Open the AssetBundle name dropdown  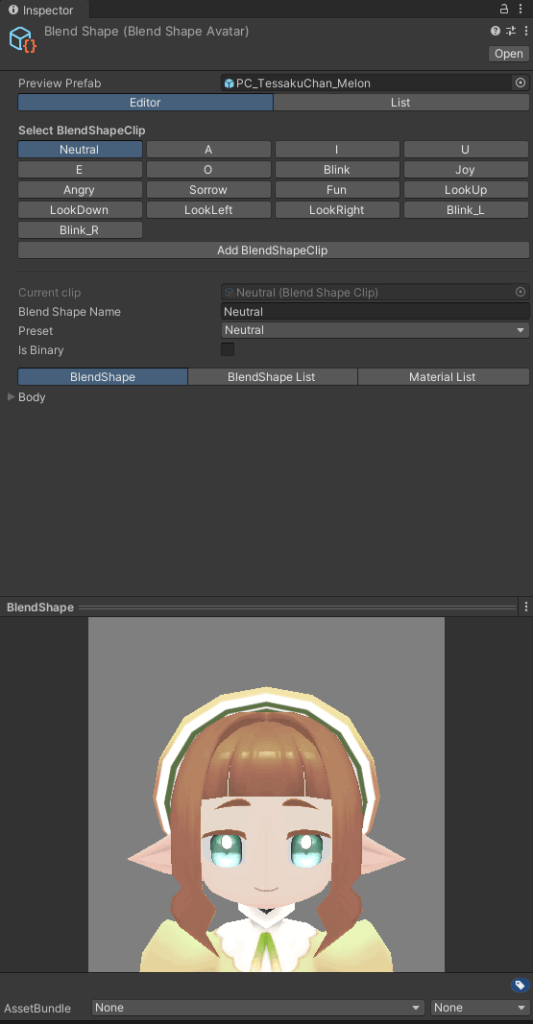tap(258, 1008)
